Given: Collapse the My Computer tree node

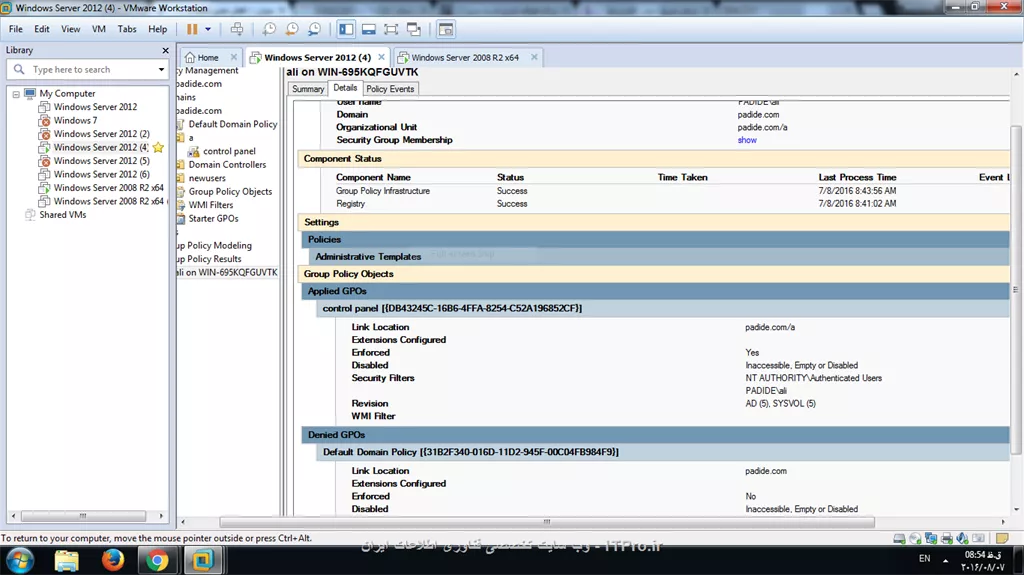Looking at the screenshot, I should click(16, 94).
